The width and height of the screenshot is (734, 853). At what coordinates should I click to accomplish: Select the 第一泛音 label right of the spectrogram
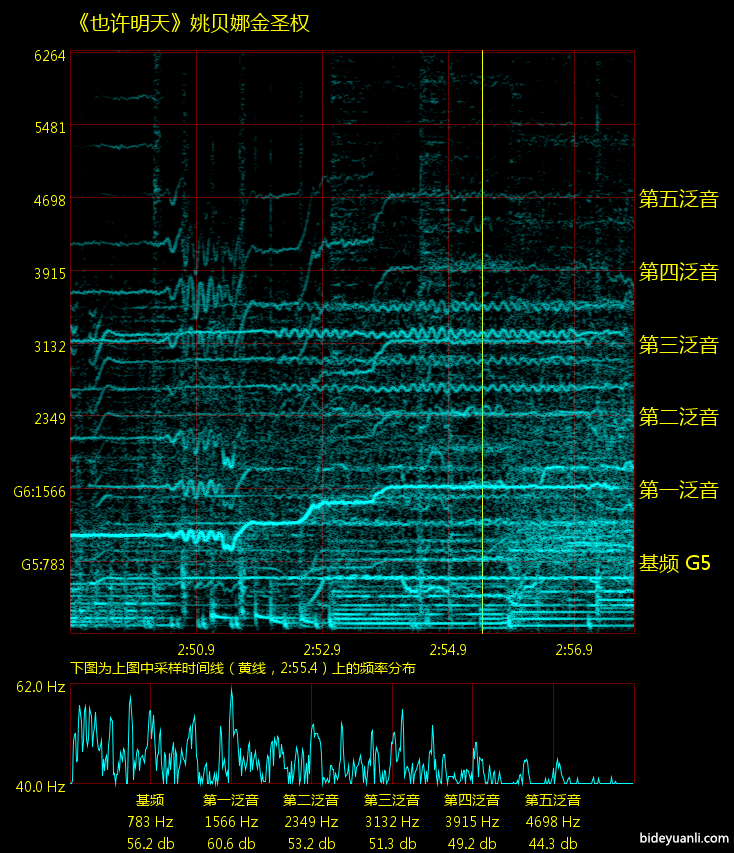tap(678, 490)
